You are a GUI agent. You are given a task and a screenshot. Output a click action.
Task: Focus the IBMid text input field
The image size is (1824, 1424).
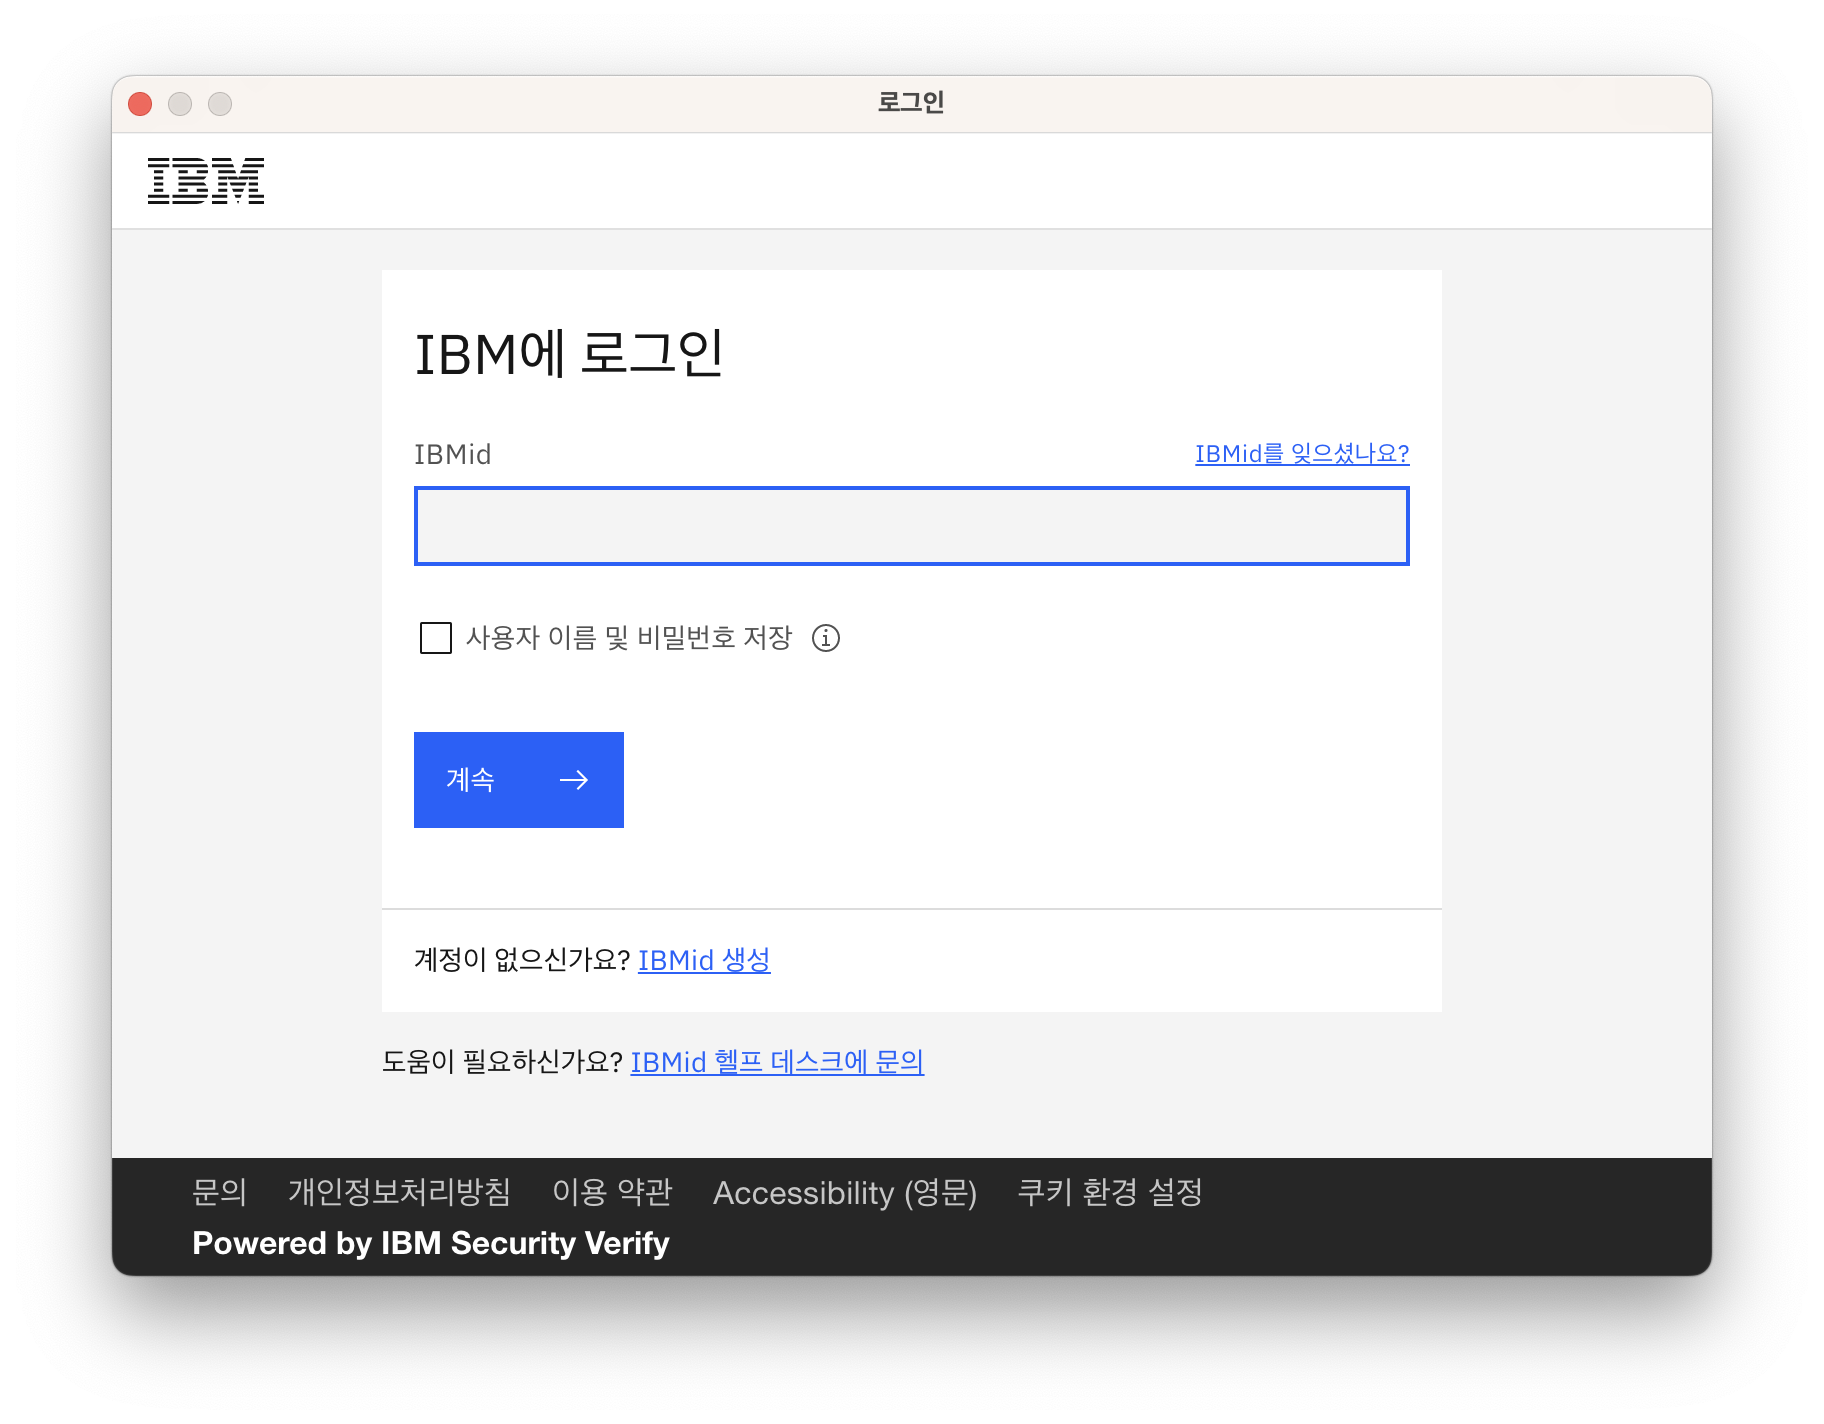tap(912, 526)
